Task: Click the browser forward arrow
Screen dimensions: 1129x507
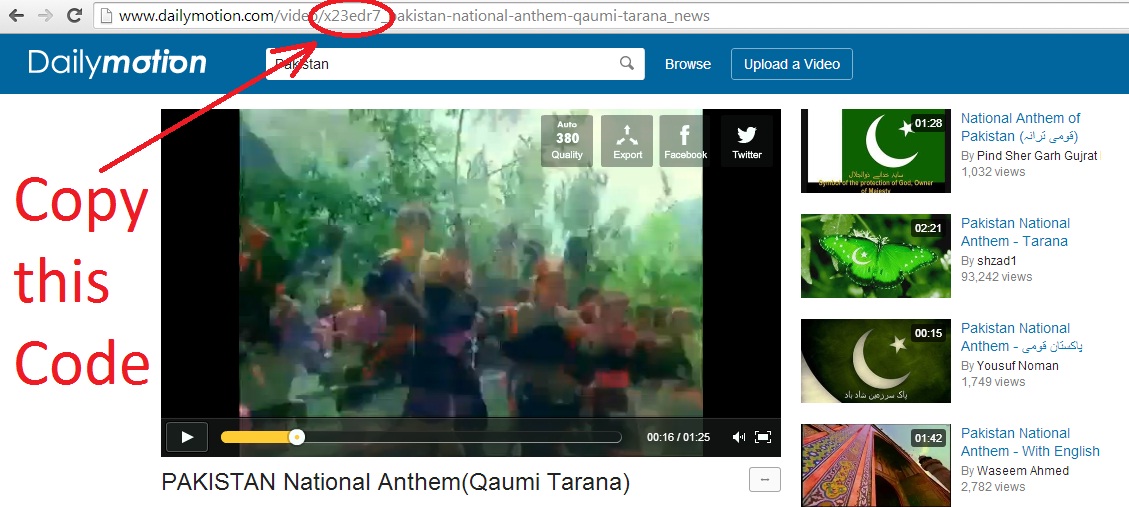Action: tap(45, 15)
